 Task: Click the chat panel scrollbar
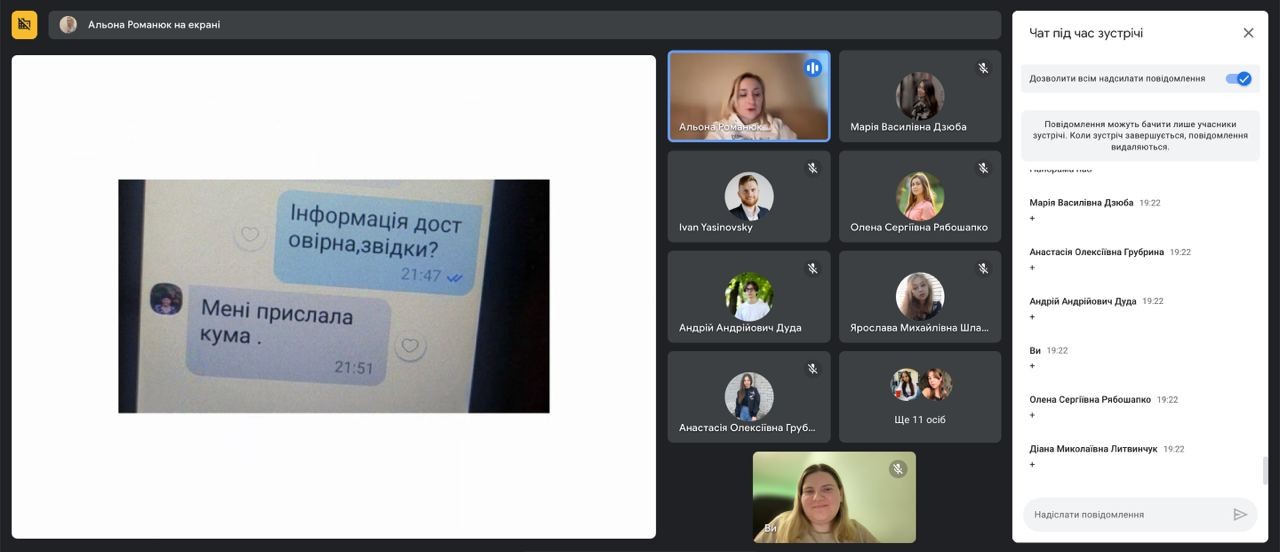pyautogui.click(x=1265, y=469)
